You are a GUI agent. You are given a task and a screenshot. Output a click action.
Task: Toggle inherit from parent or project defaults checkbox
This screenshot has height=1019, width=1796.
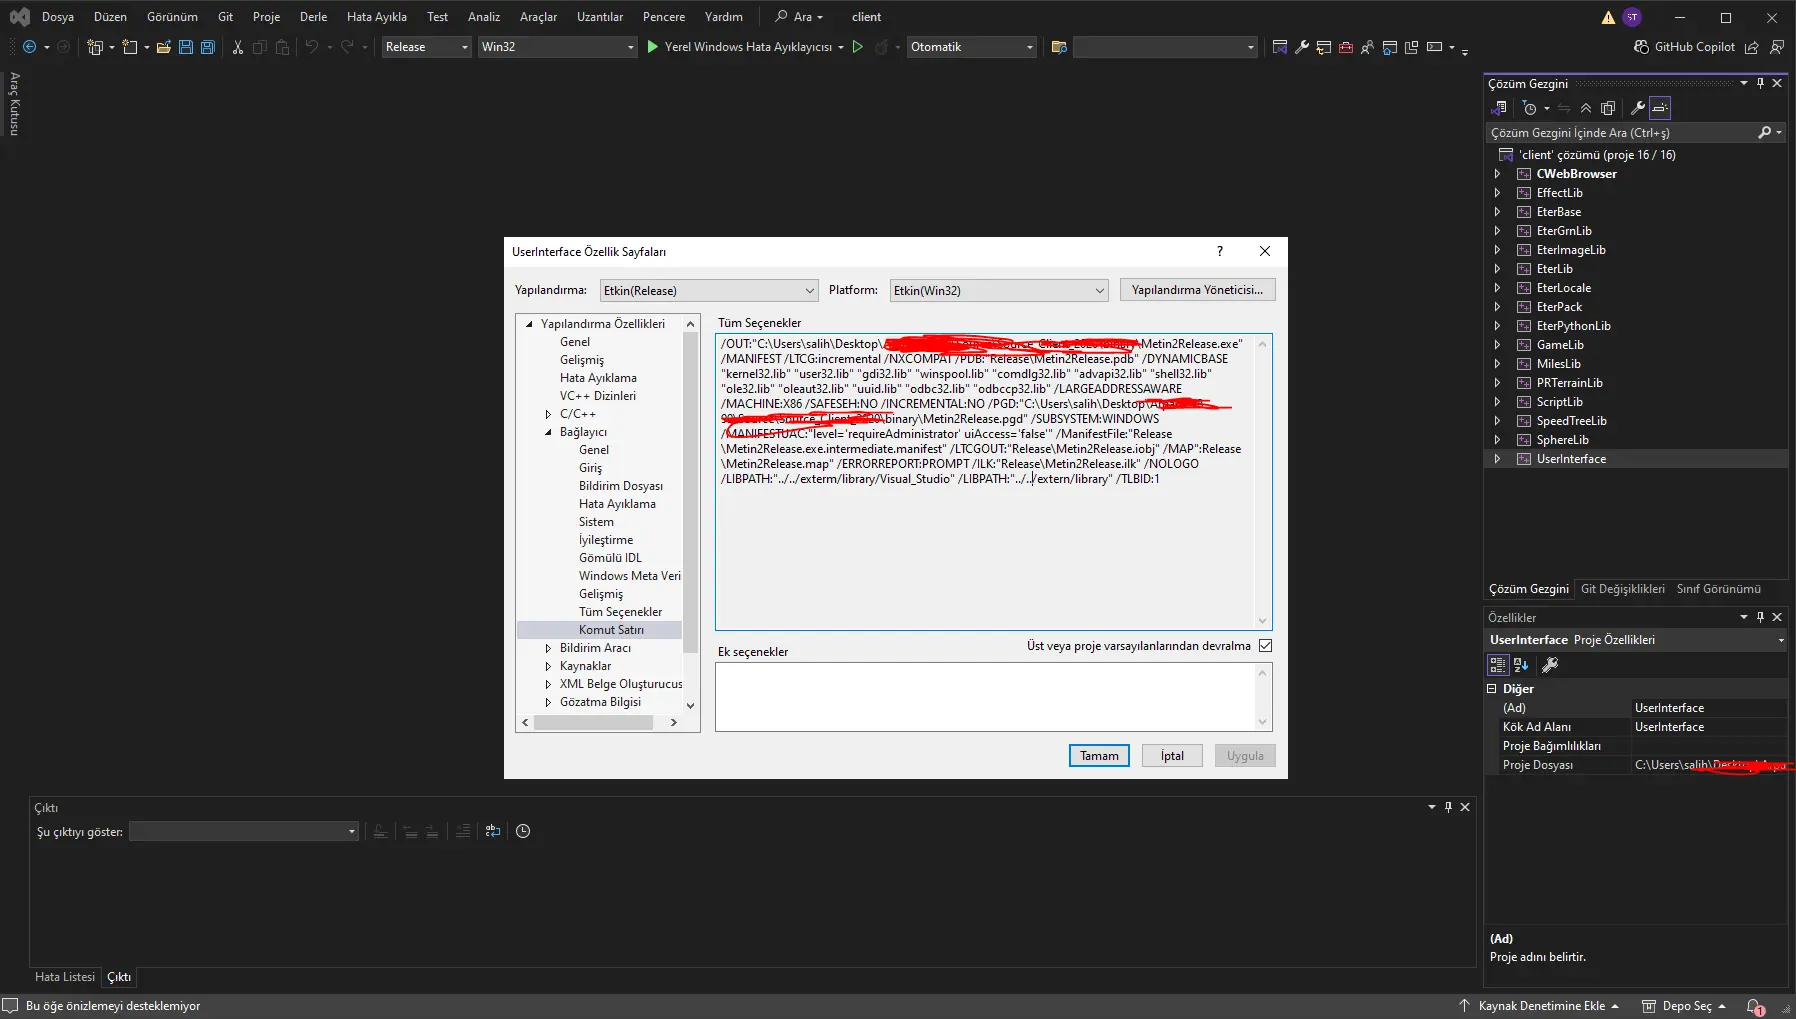click(1265, 646)
